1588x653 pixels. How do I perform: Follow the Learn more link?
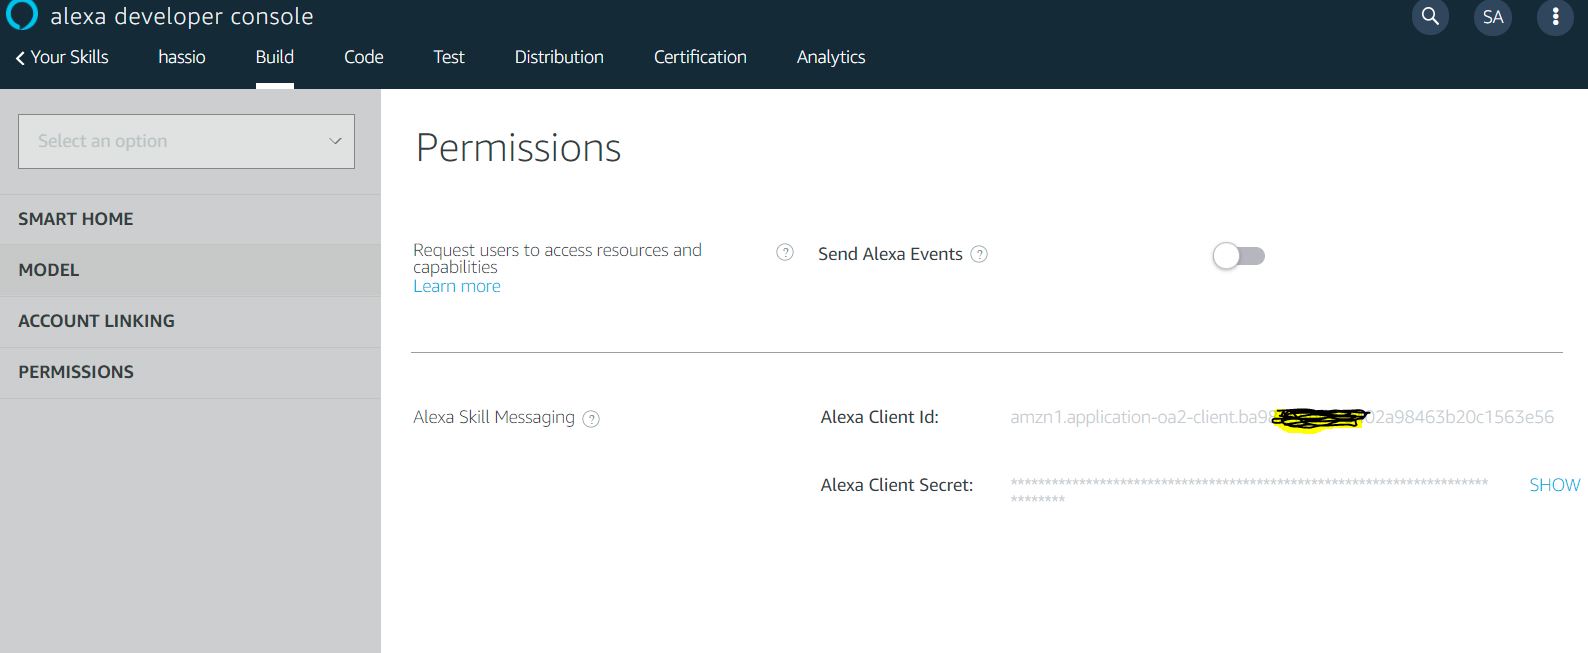click(457, 286)
